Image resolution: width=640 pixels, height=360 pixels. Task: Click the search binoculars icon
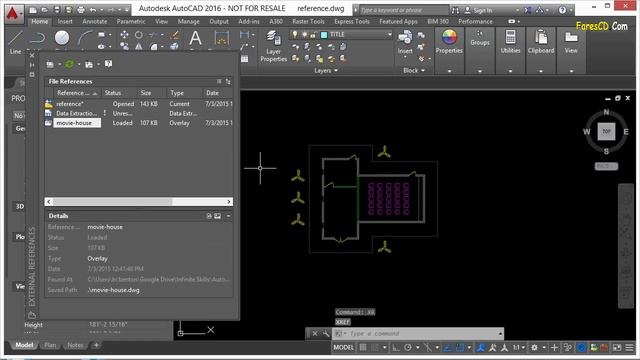coord(455,10)
